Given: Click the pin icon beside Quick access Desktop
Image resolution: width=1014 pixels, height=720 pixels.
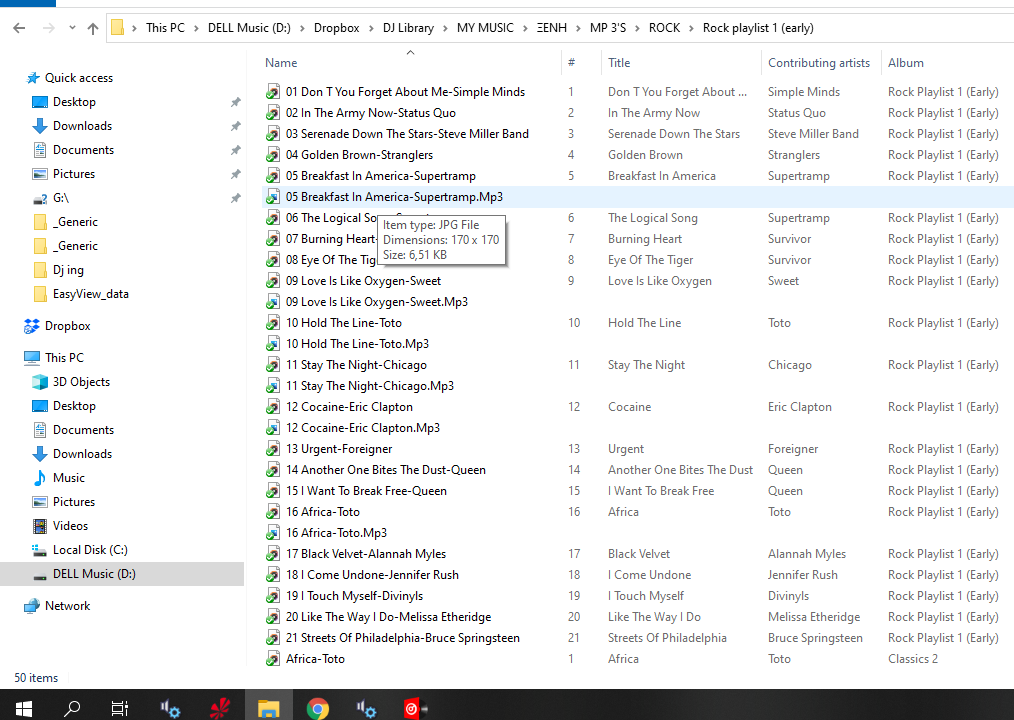Looking at the screenshot, I should coord(235,102).
